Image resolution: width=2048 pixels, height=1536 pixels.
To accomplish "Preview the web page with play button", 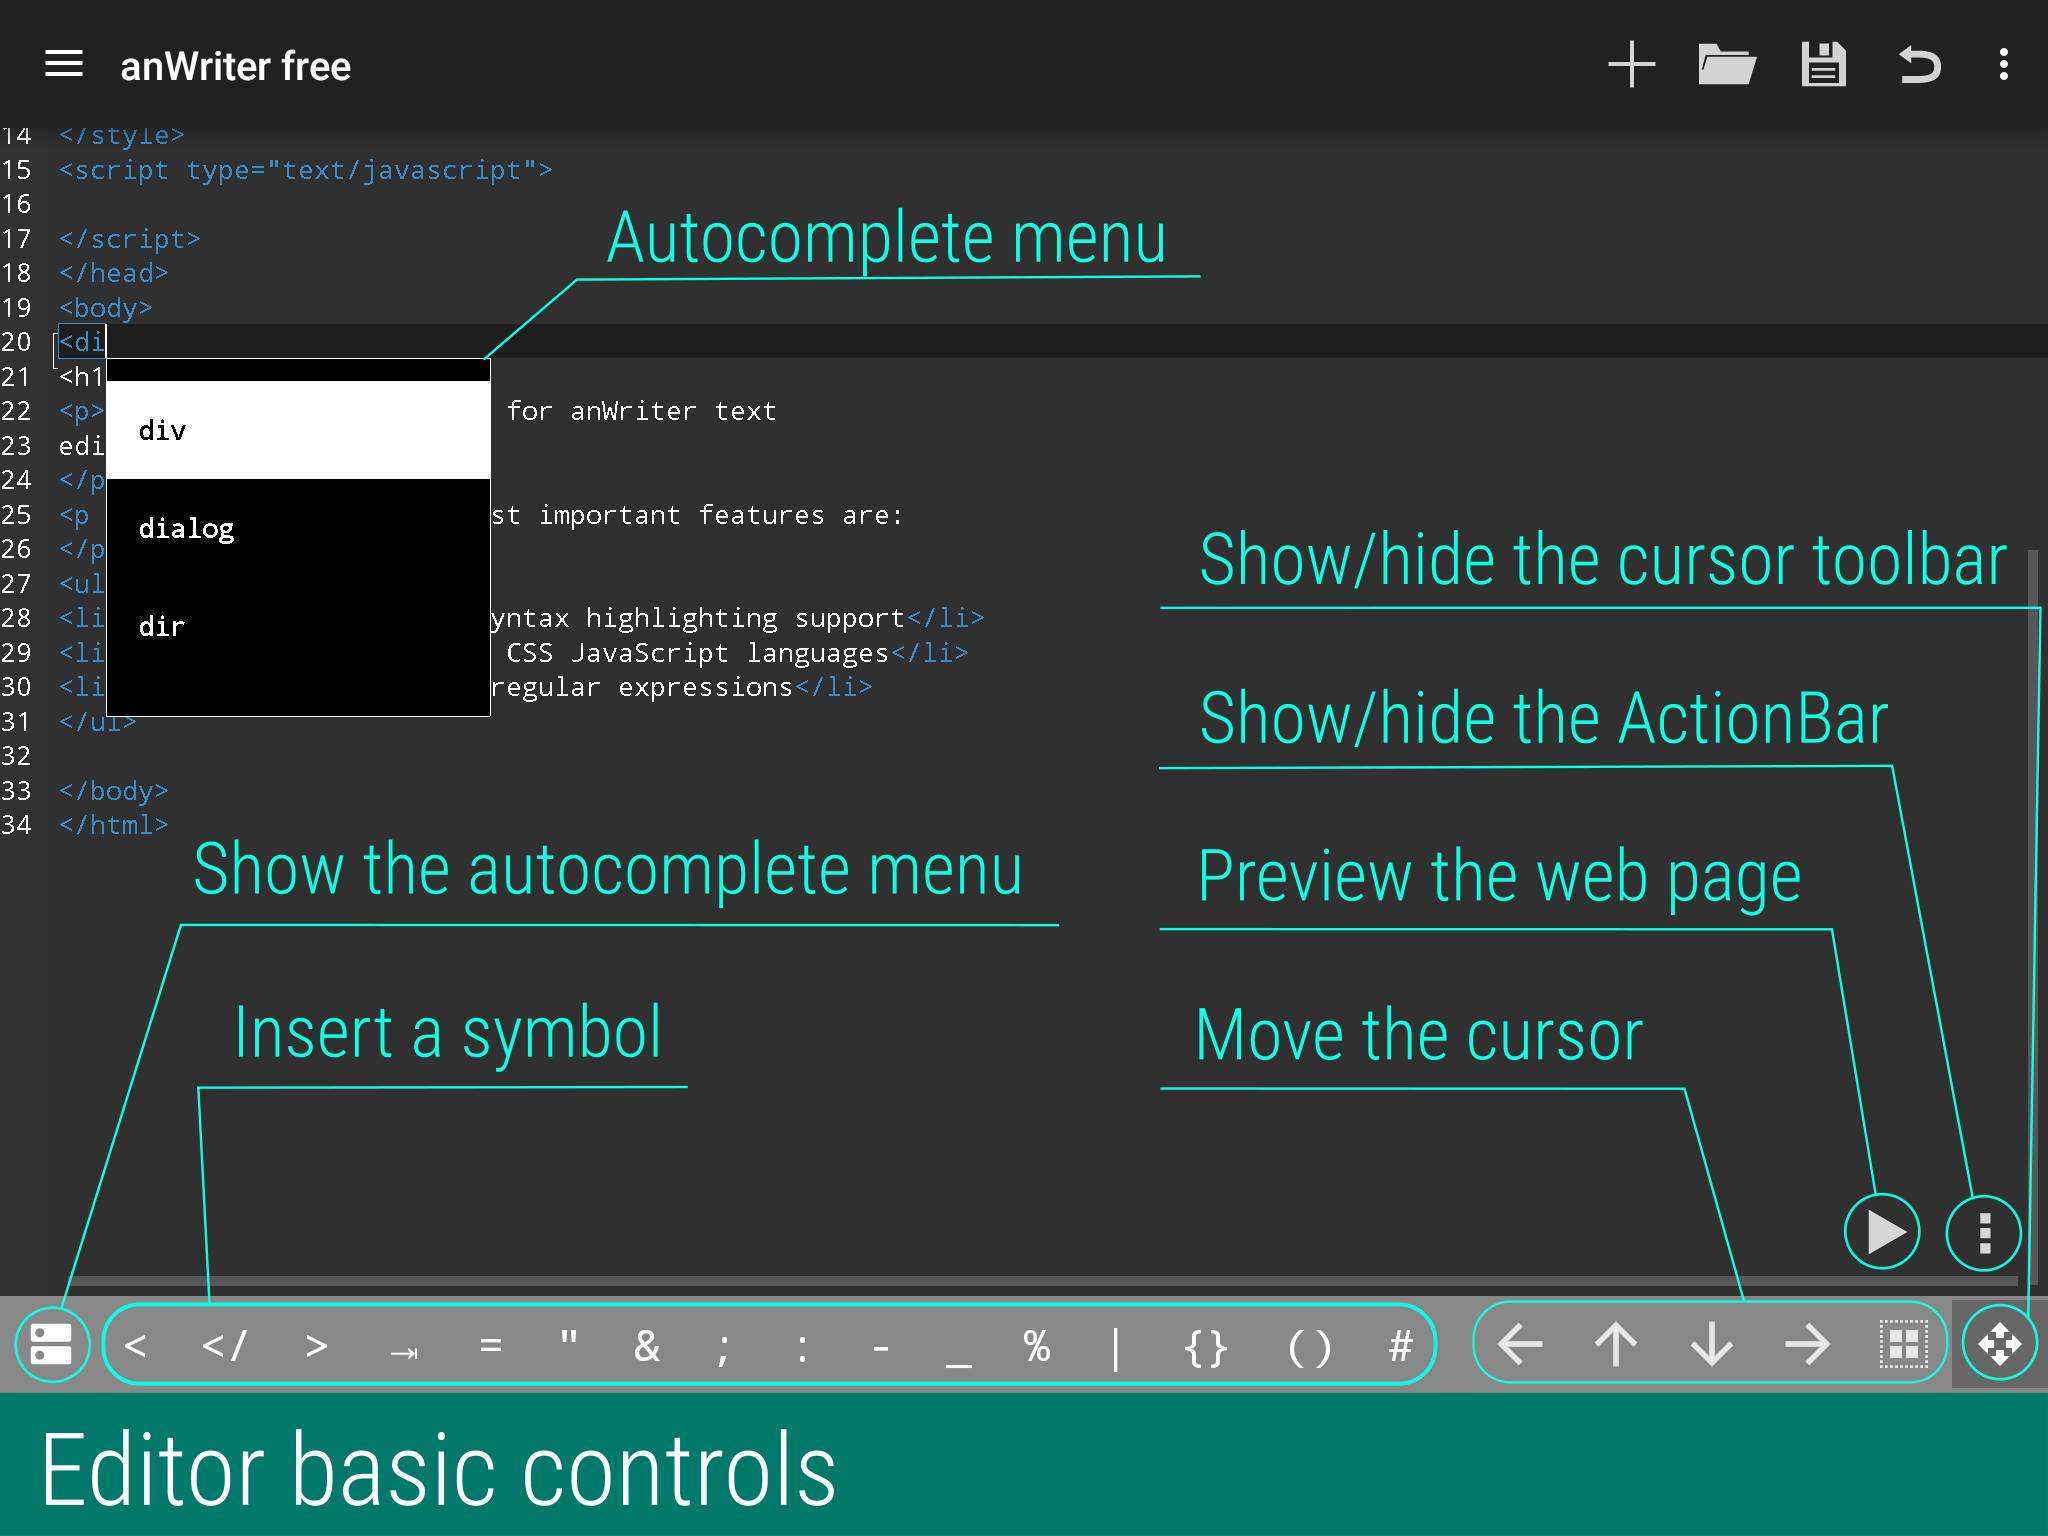I will 1882,1232.
